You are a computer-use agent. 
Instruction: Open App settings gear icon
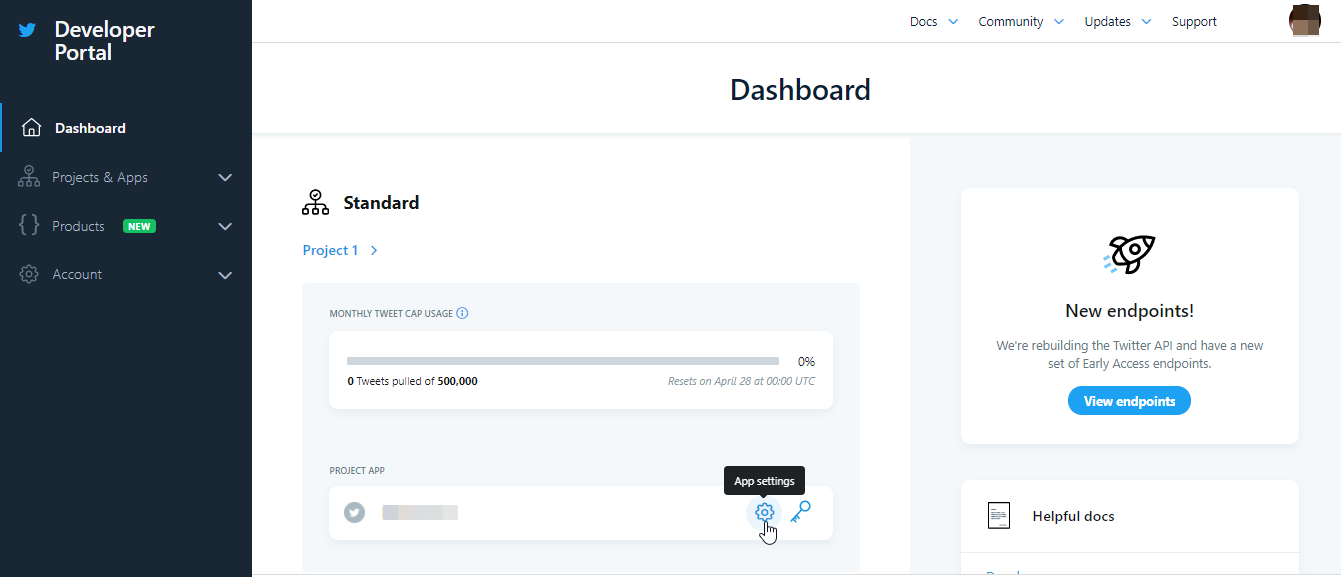click(x=765, y=513)
